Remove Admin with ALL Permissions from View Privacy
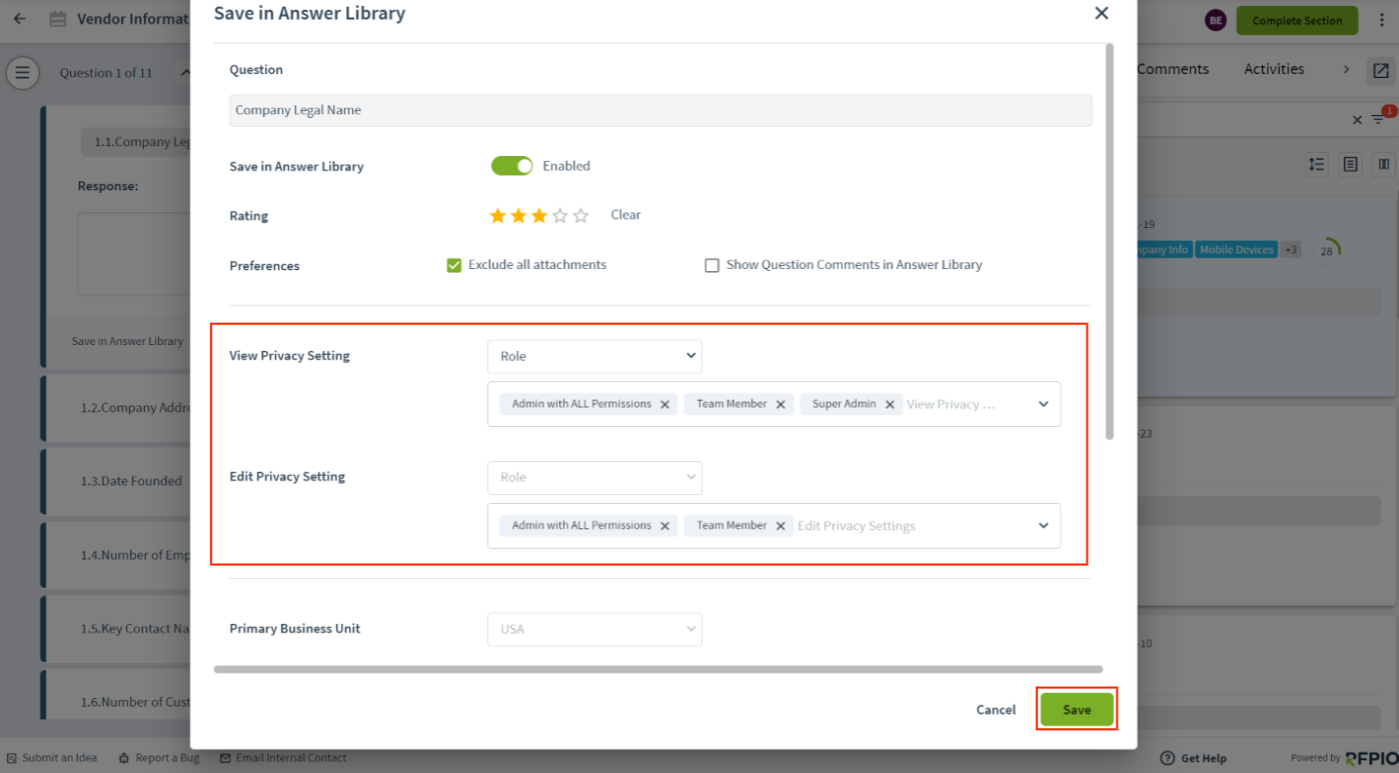 (x=665, y=404)
